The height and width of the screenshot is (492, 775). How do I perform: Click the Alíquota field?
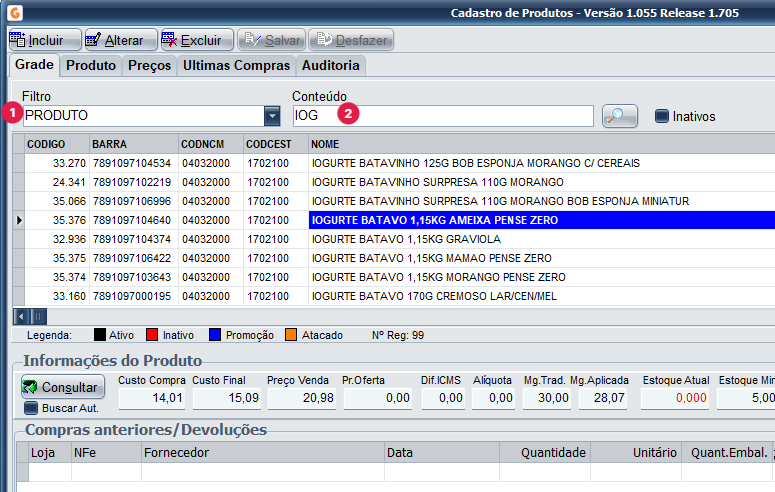coord(493,398)
